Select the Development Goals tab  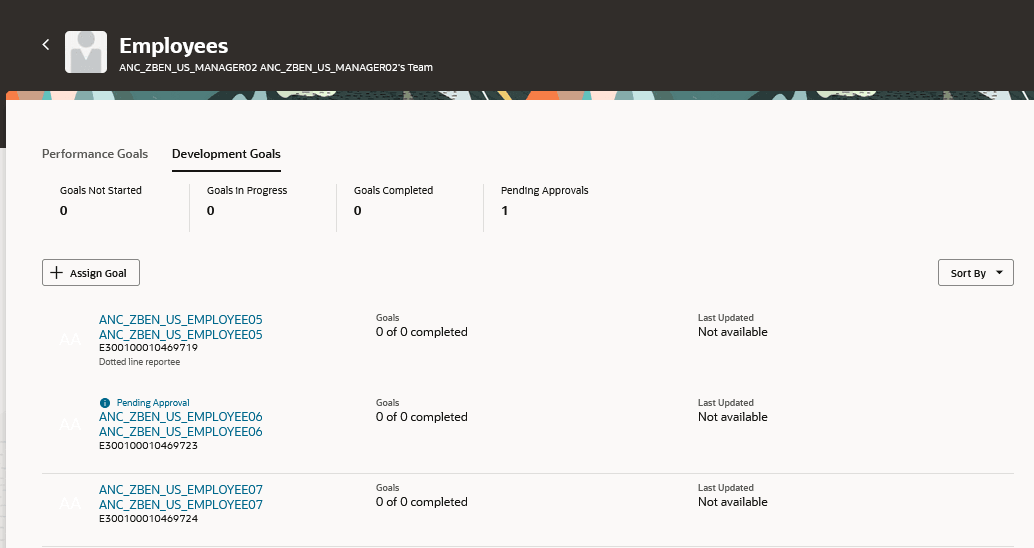tap(226, 154)
